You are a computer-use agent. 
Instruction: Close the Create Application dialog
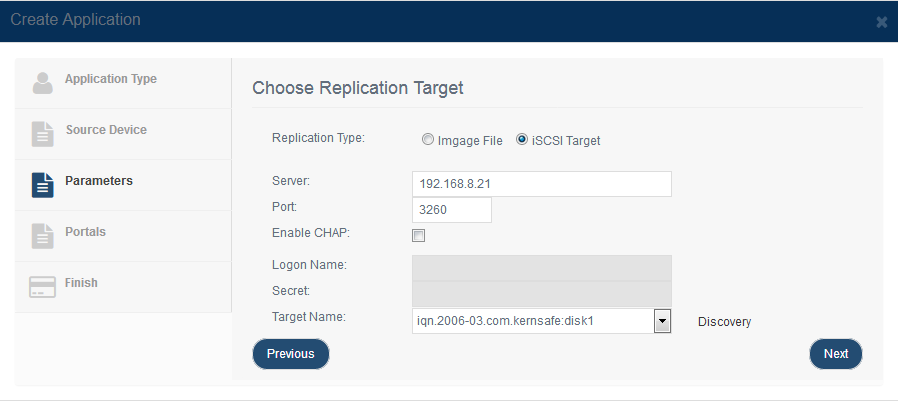[881, 22]
